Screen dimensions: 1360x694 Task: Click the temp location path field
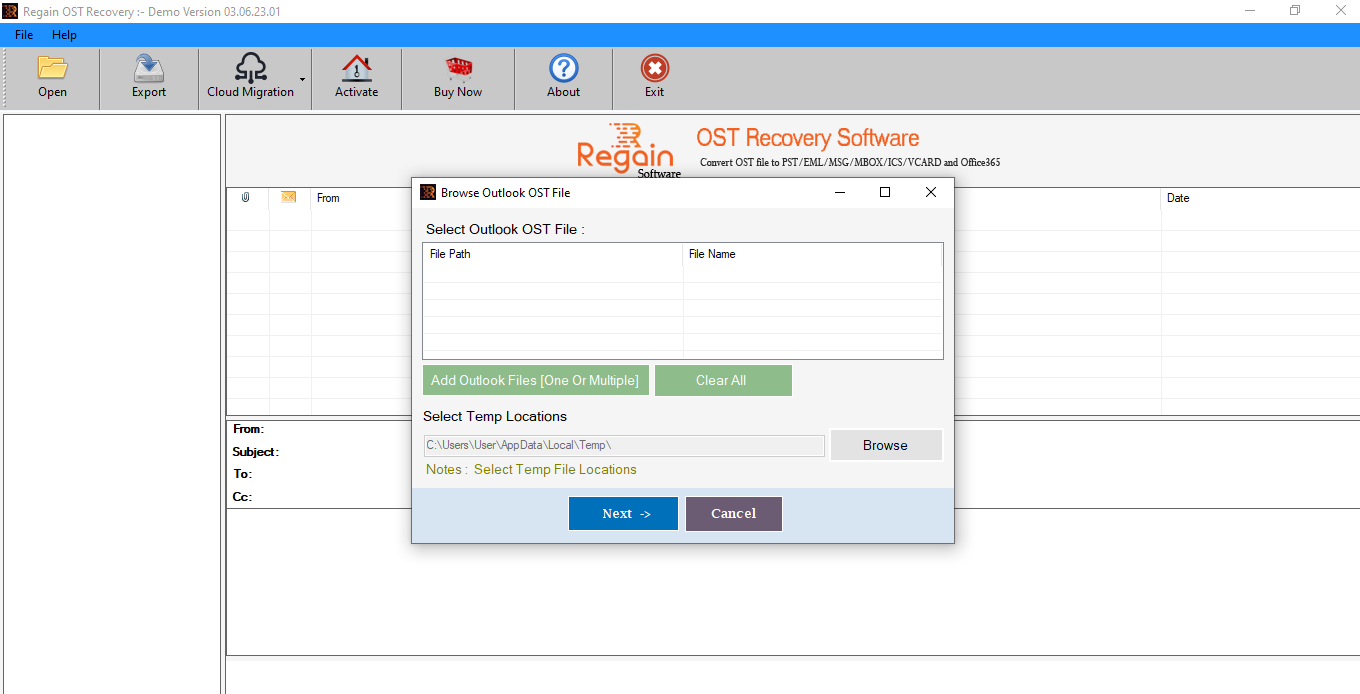click(624, 444)
